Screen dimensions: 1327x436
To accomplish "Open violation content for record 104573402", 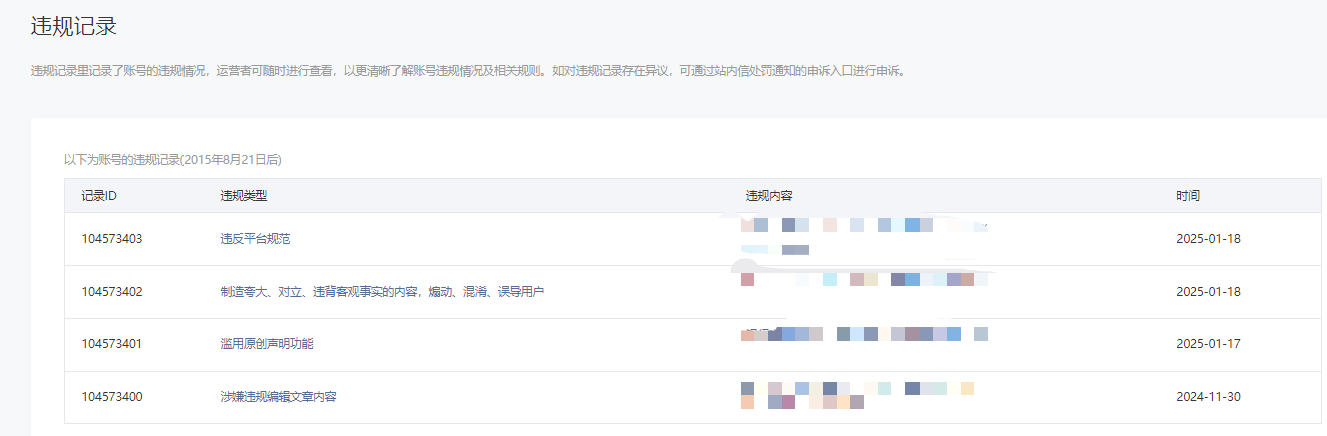I will click(864, 280).
